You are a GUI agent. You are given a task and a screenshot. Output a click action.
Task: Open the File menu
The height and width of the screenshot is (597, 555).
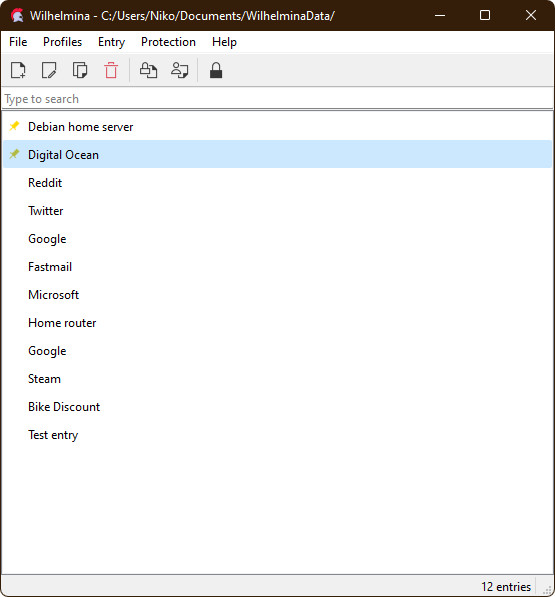click(x=18, y=42)
